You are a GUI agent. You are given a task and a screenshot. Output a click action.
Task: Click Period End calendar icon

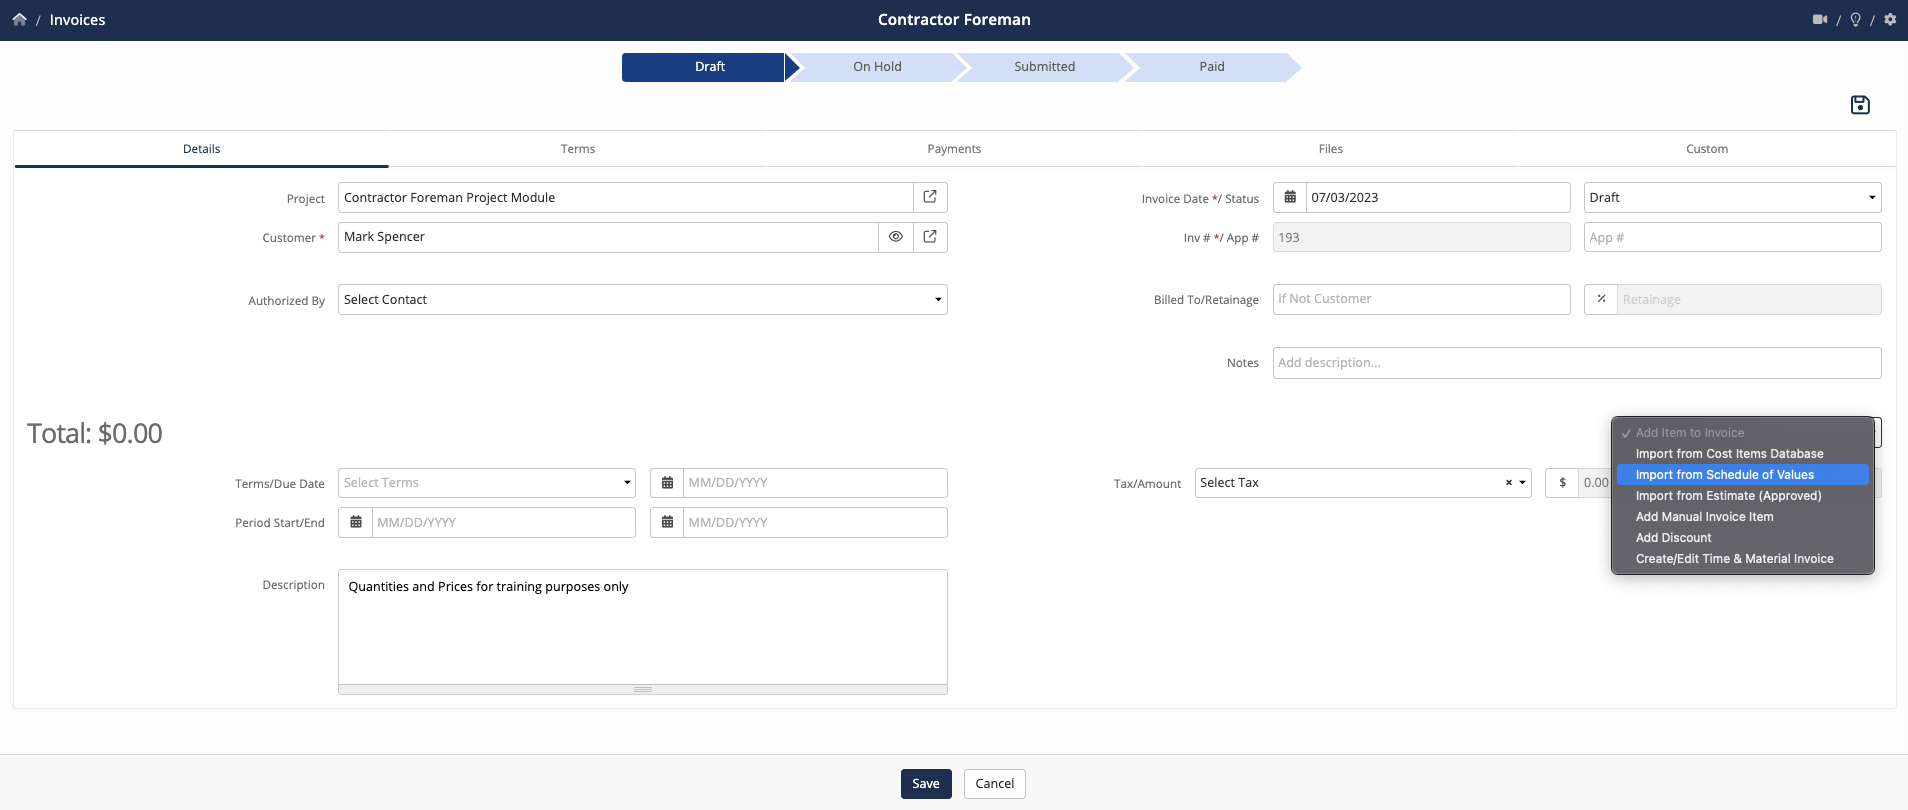pyautogui.click(x=667, y=522)
